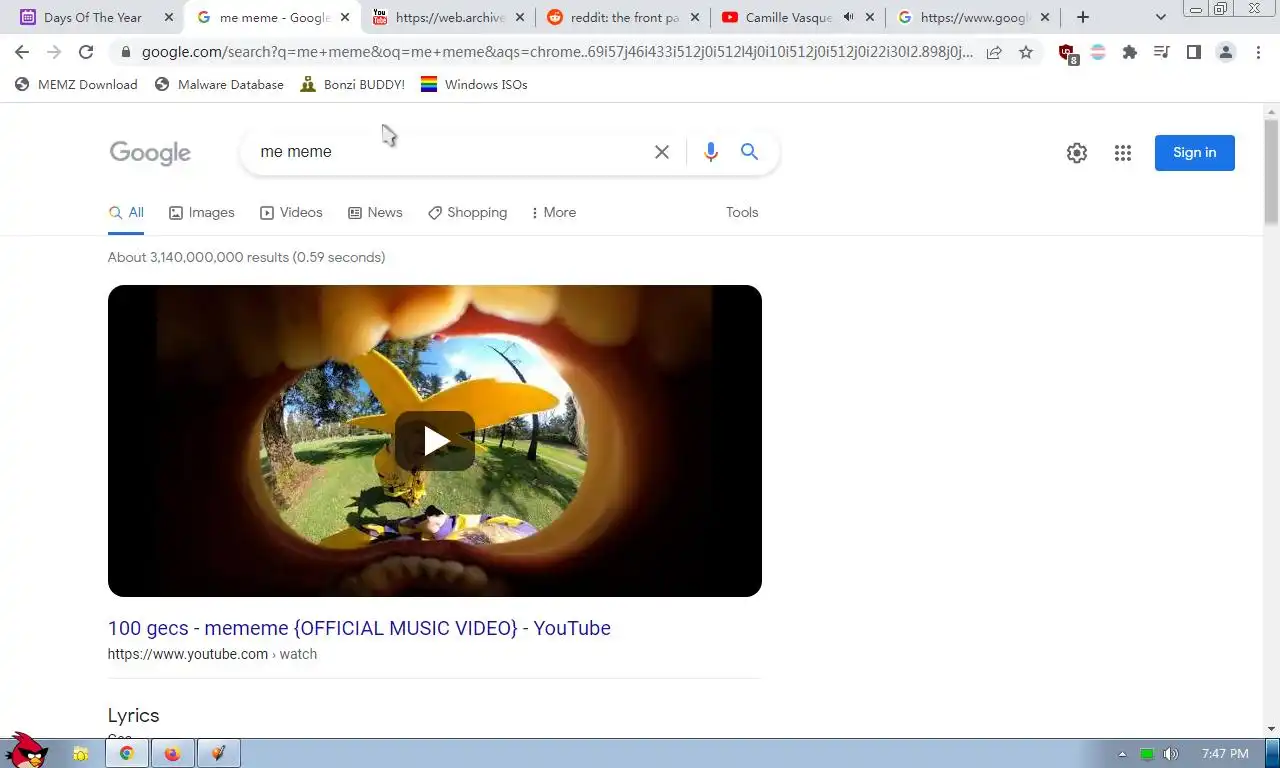The width and height of the screenshot is (1280, 768).
Task: Select the All results tab
Action: [126, 213]
